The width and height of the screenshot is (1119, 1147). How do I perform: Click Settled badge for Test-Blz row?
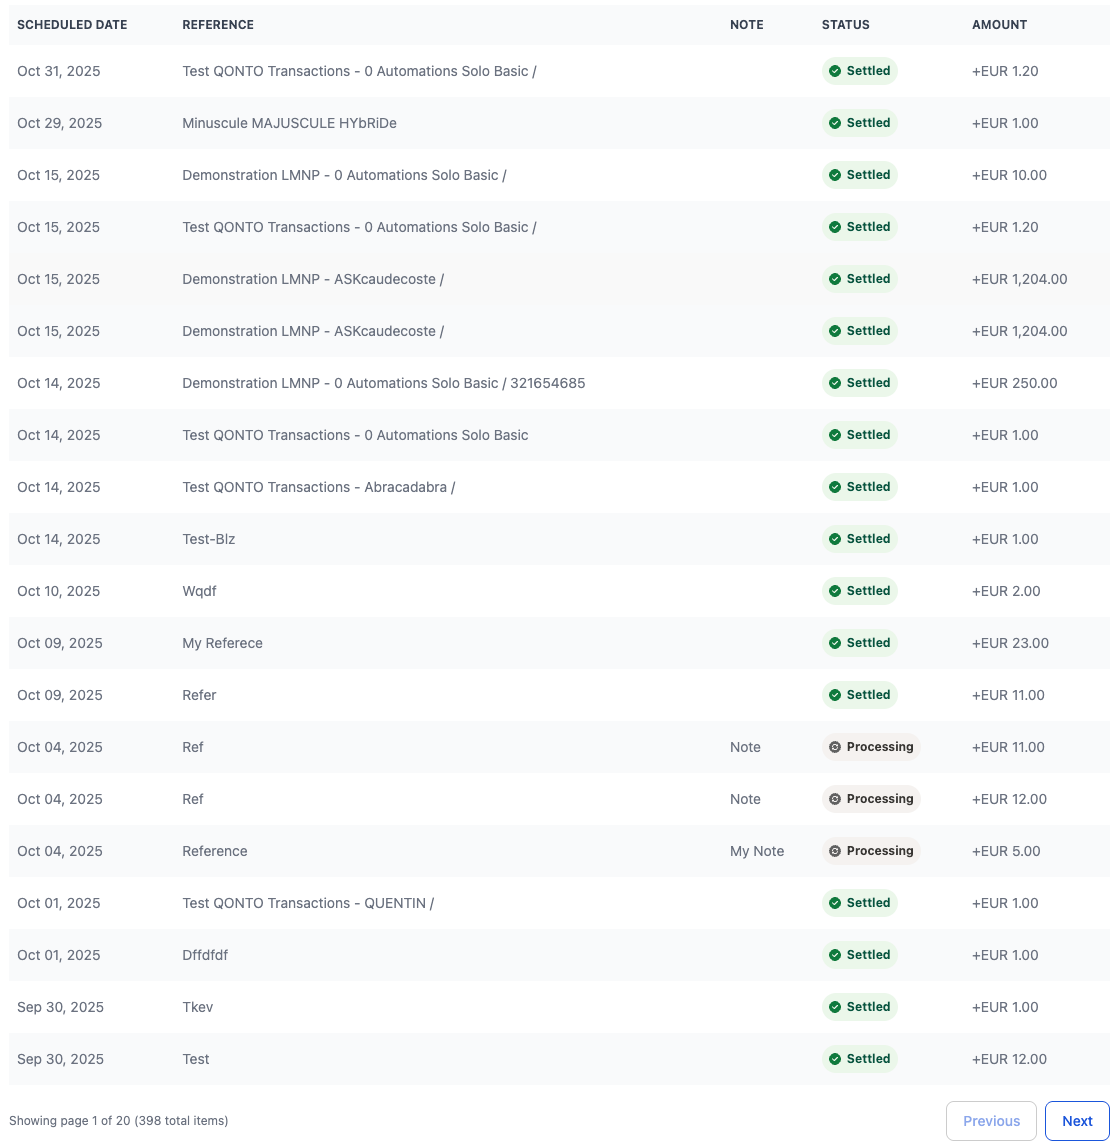(x=859, y=539)
